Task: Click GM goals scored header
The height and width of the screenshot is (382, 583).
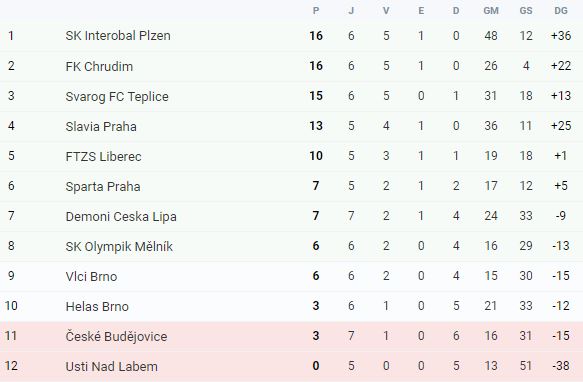Action: click(x=491, y=11)
